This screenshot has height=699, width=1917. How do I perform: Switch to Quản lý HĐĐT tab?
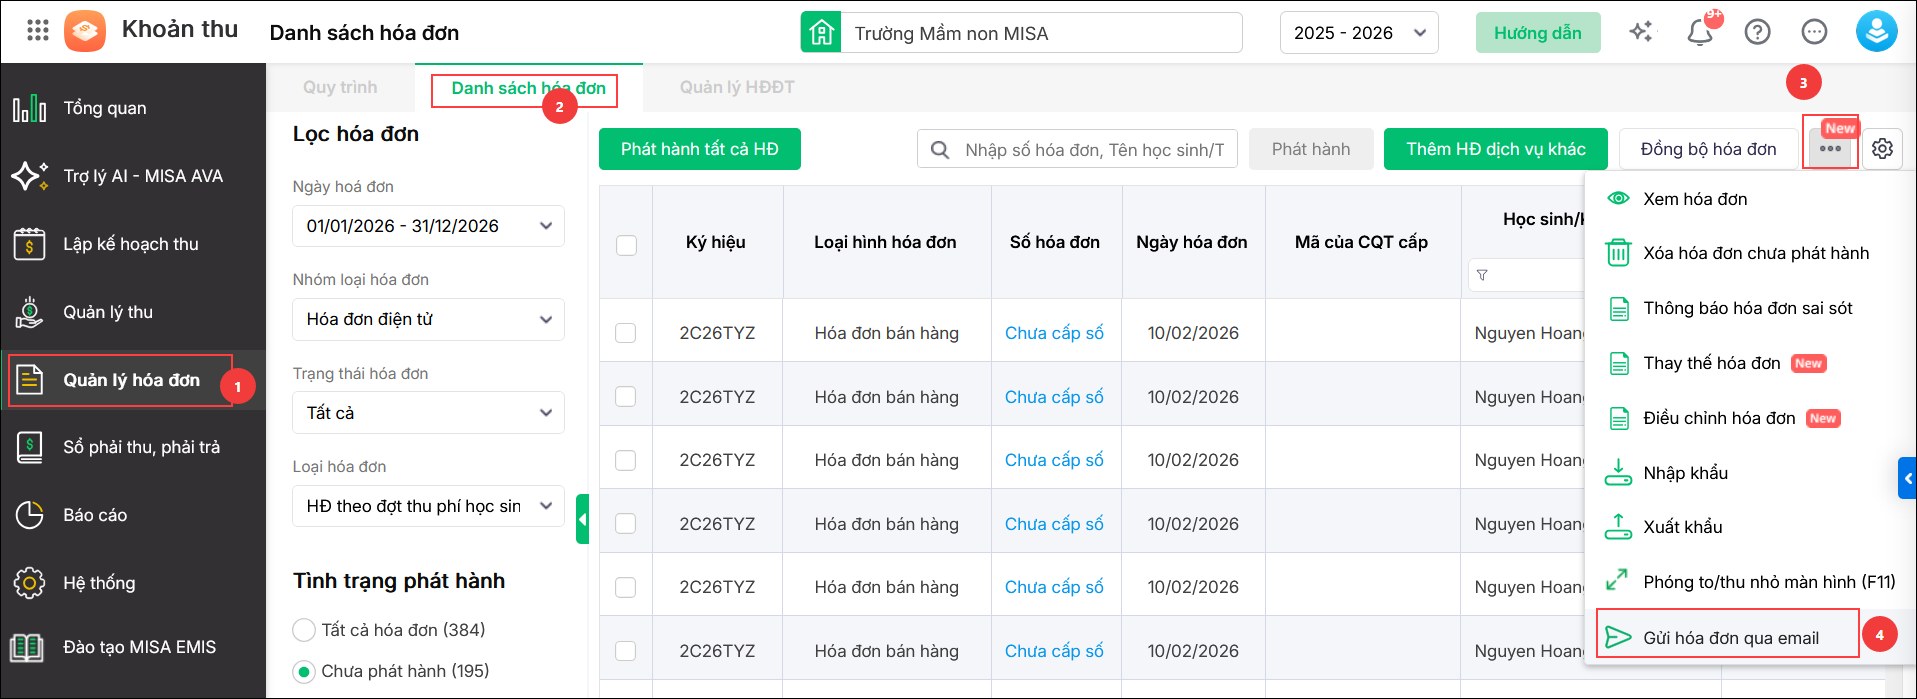click(x=737, y=88)
